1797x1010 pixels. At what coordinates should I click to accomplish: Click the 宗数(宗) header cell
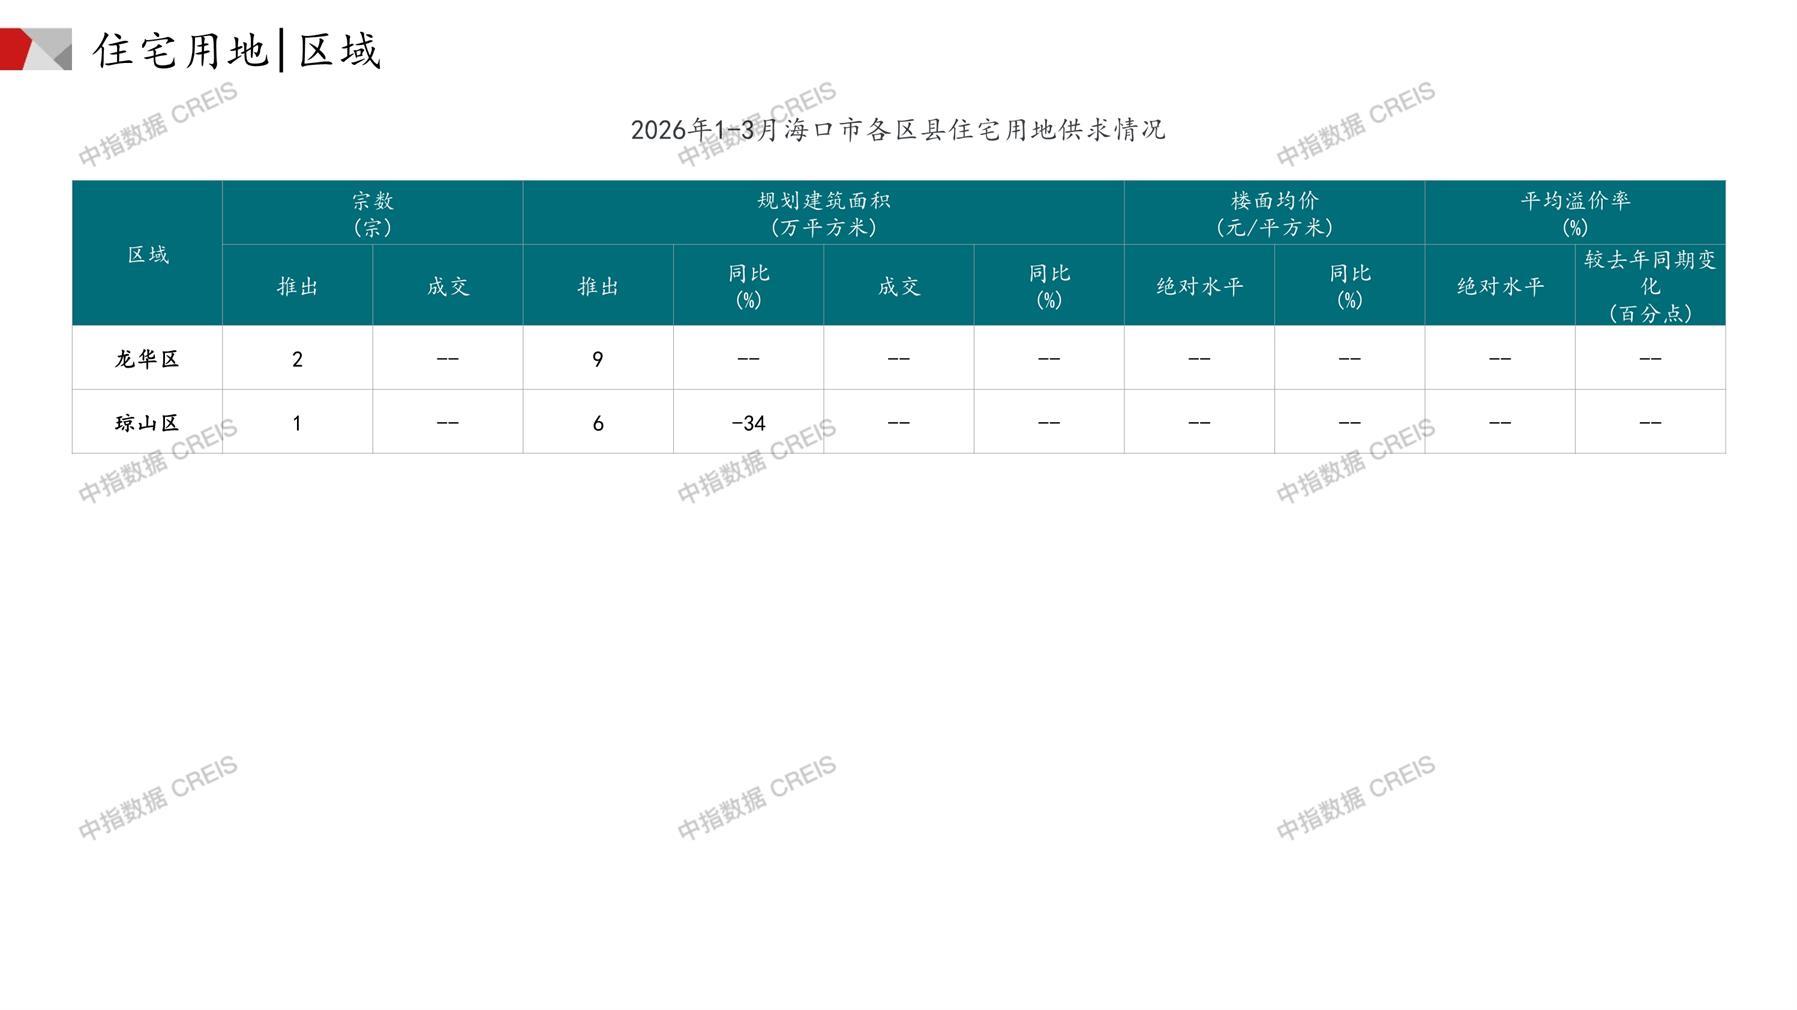point(372,213)
